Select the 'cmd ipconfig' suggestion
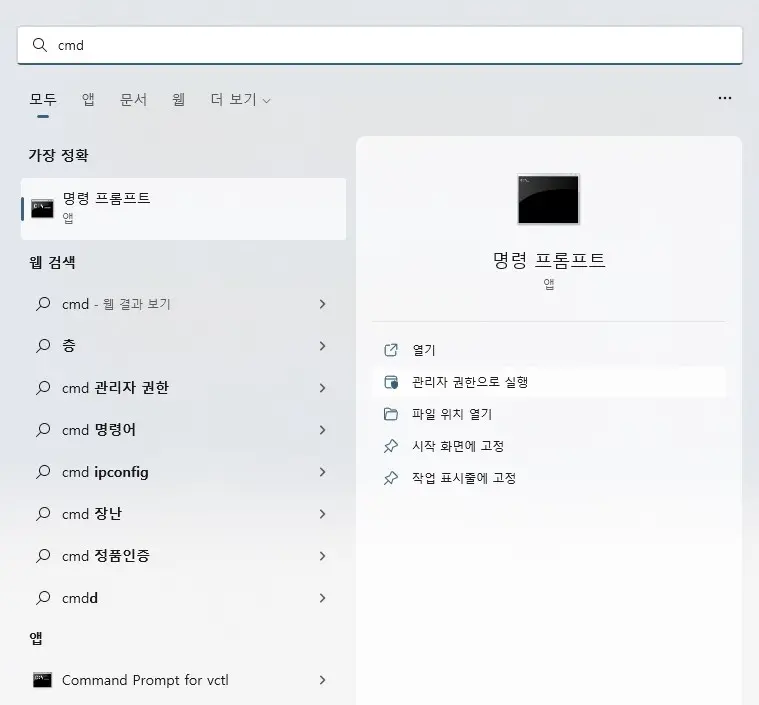759x705 pixels. click(183, 472)
